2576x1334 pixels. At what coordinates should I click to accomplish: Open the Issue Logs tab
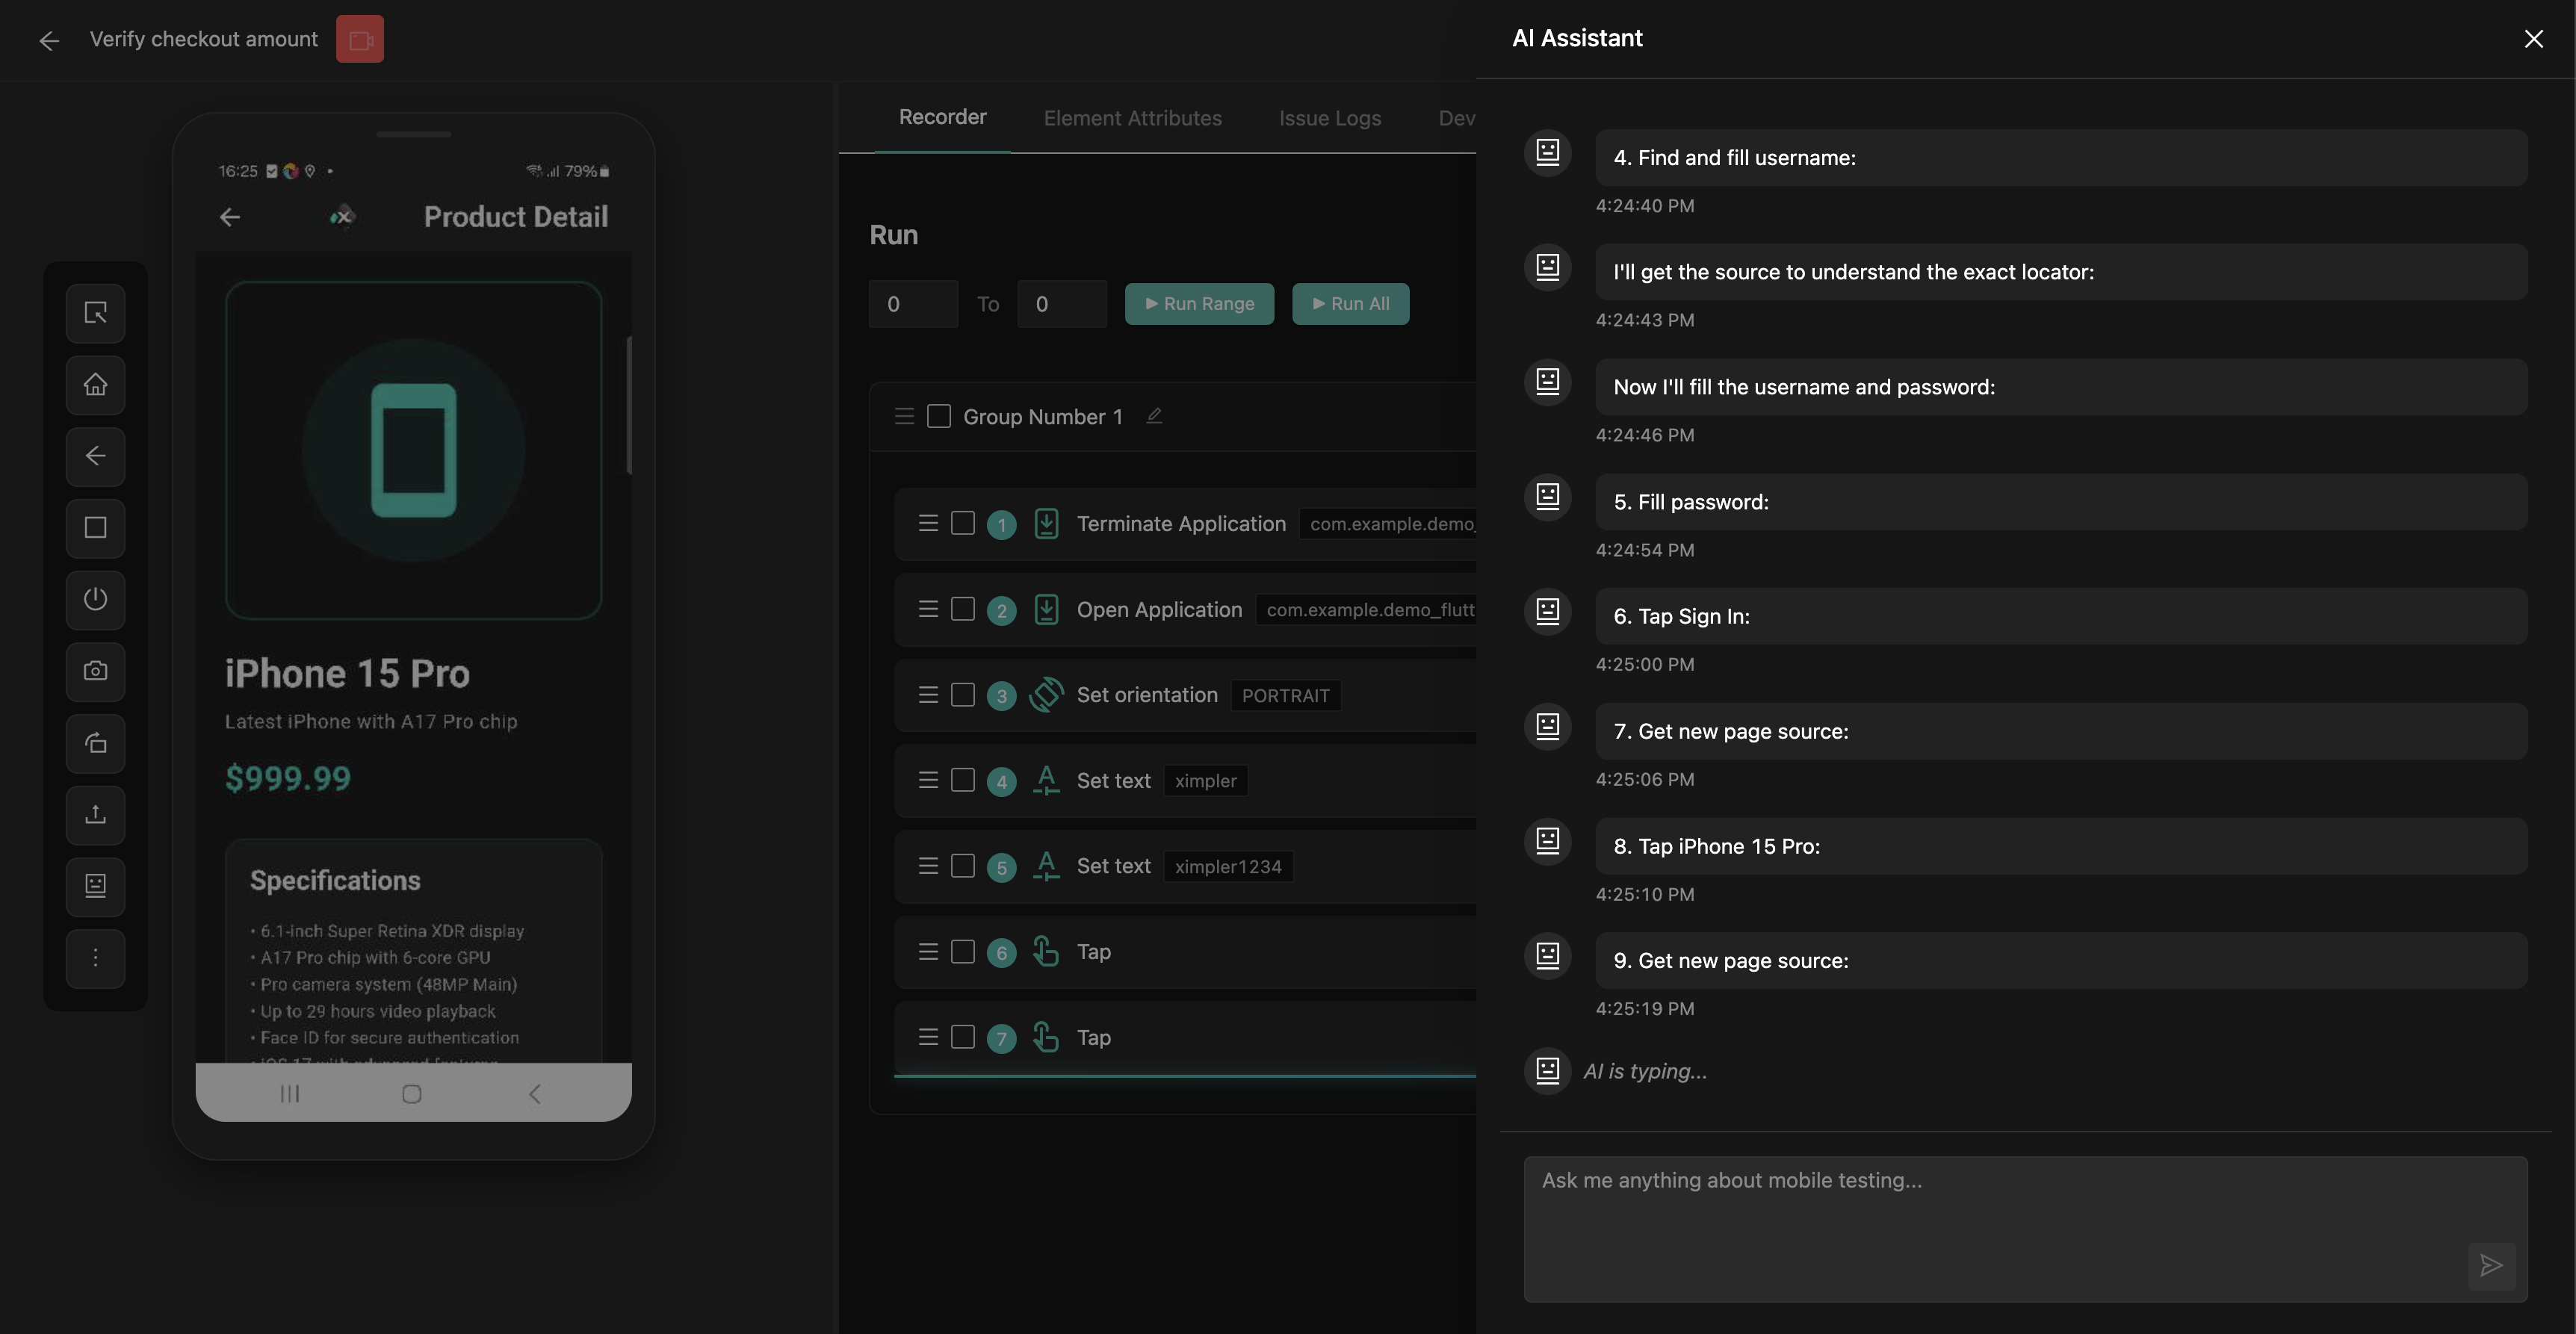tap(1329, 118)
